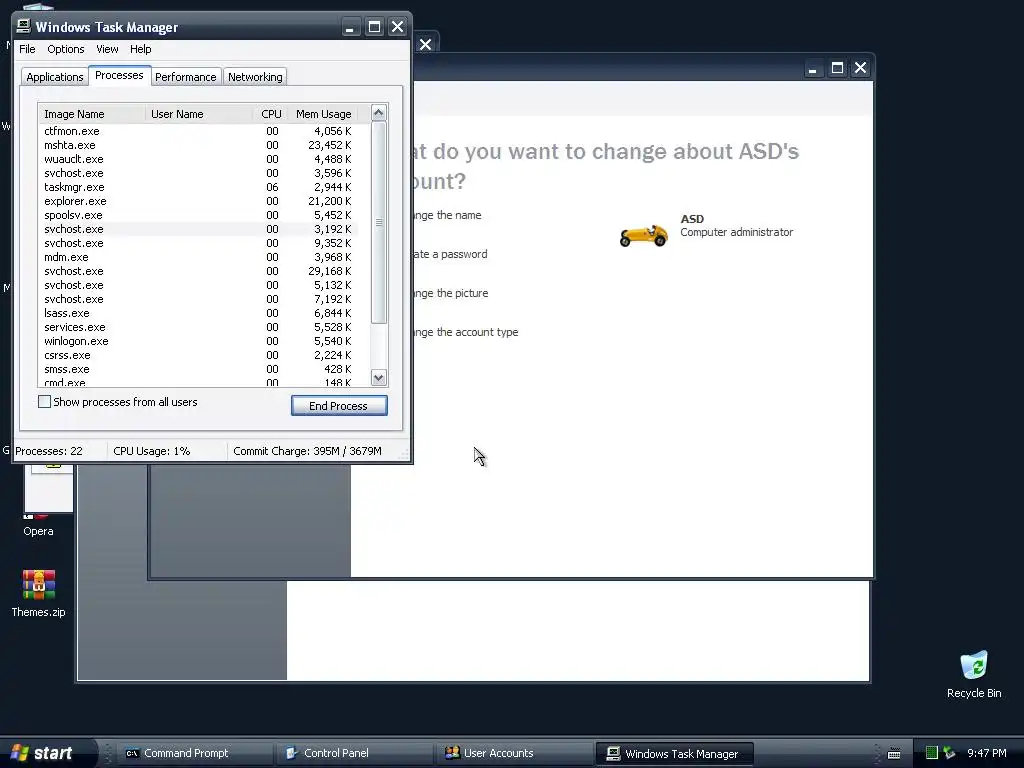Select the smss.exe process row

198,369
